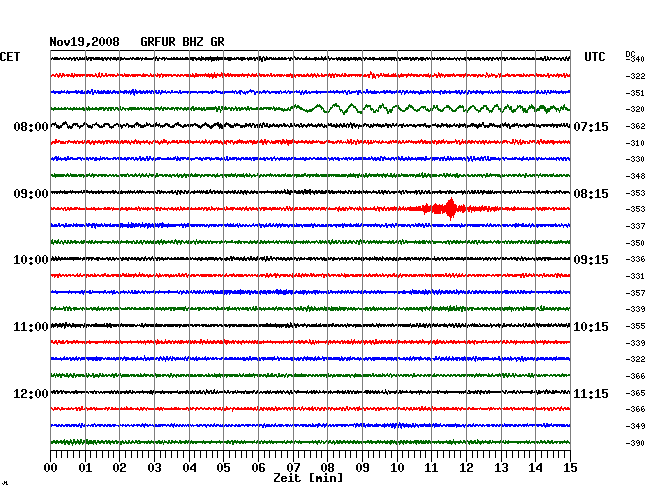Select the DC offset value -337

[x=635, y=226]
